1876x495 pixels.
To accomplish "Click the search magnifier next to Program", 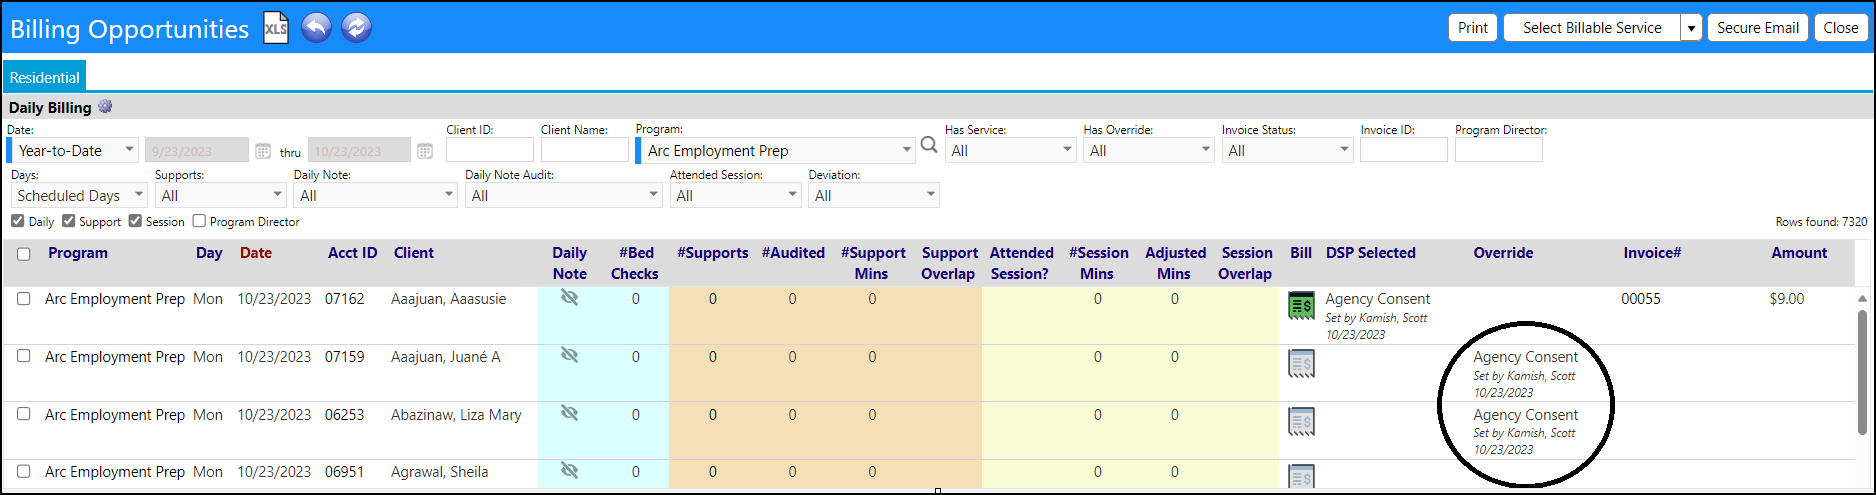I will coord(929,146).
